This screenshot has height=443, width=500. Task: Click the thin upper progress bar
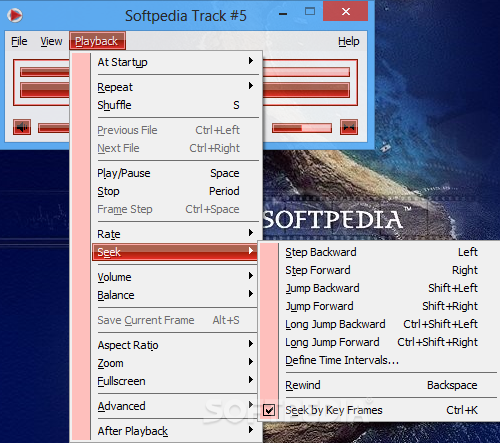[x=306, y=72]
